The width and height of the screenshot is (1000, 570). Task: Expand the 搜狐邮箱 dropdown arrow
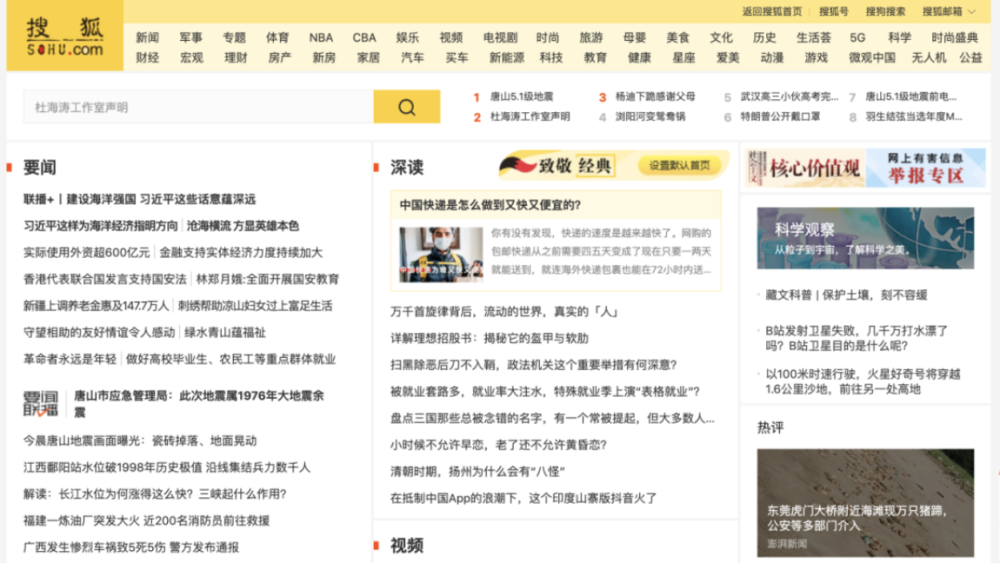click(972, 11)
